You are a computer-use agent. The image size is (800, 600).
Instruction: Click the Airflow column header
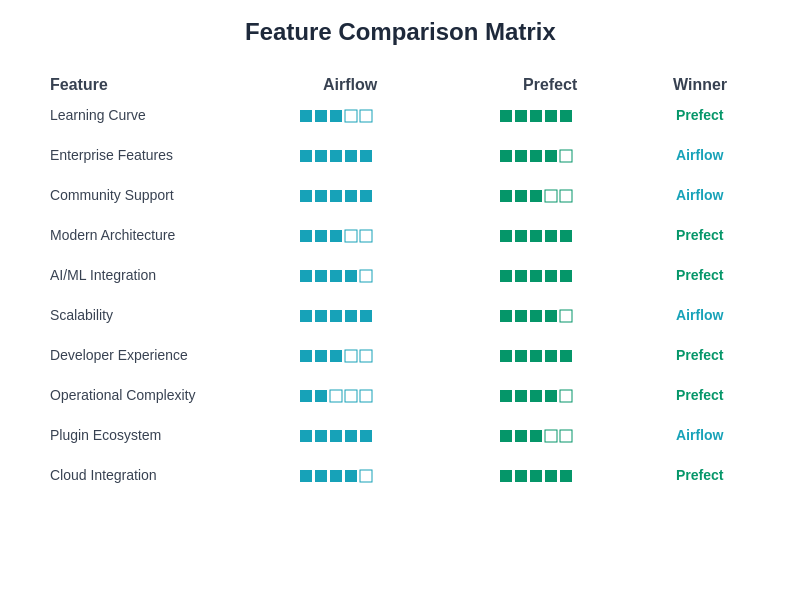[x=350, y=85]
